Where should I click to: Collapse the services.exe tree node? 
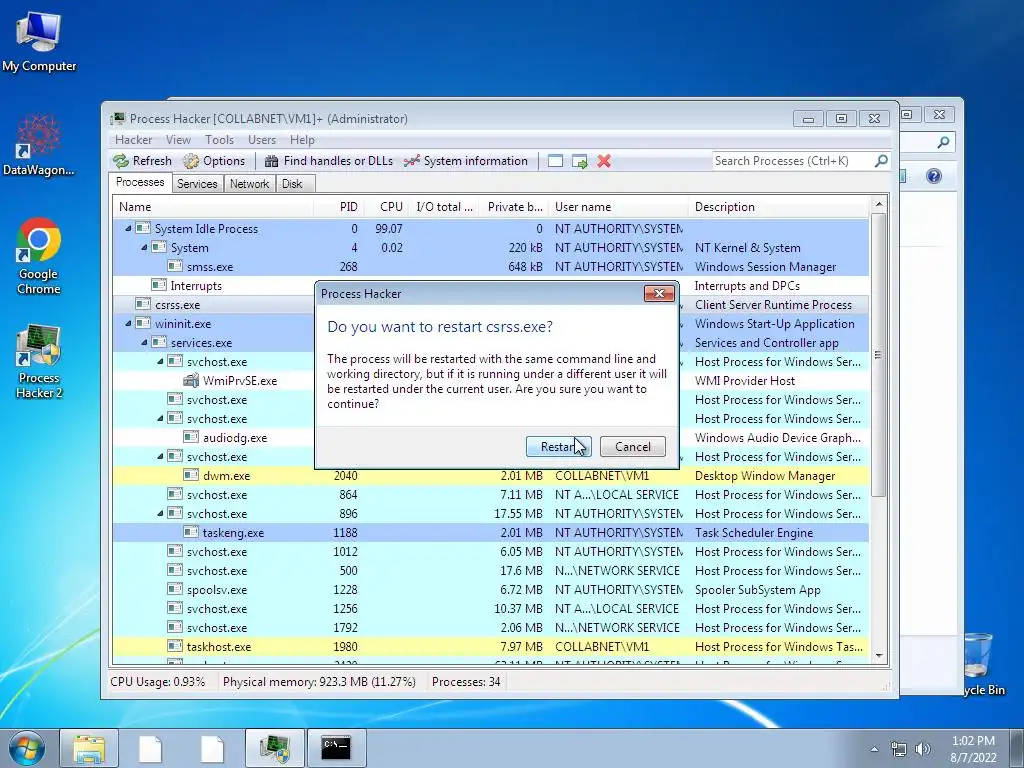pos(144,342)
